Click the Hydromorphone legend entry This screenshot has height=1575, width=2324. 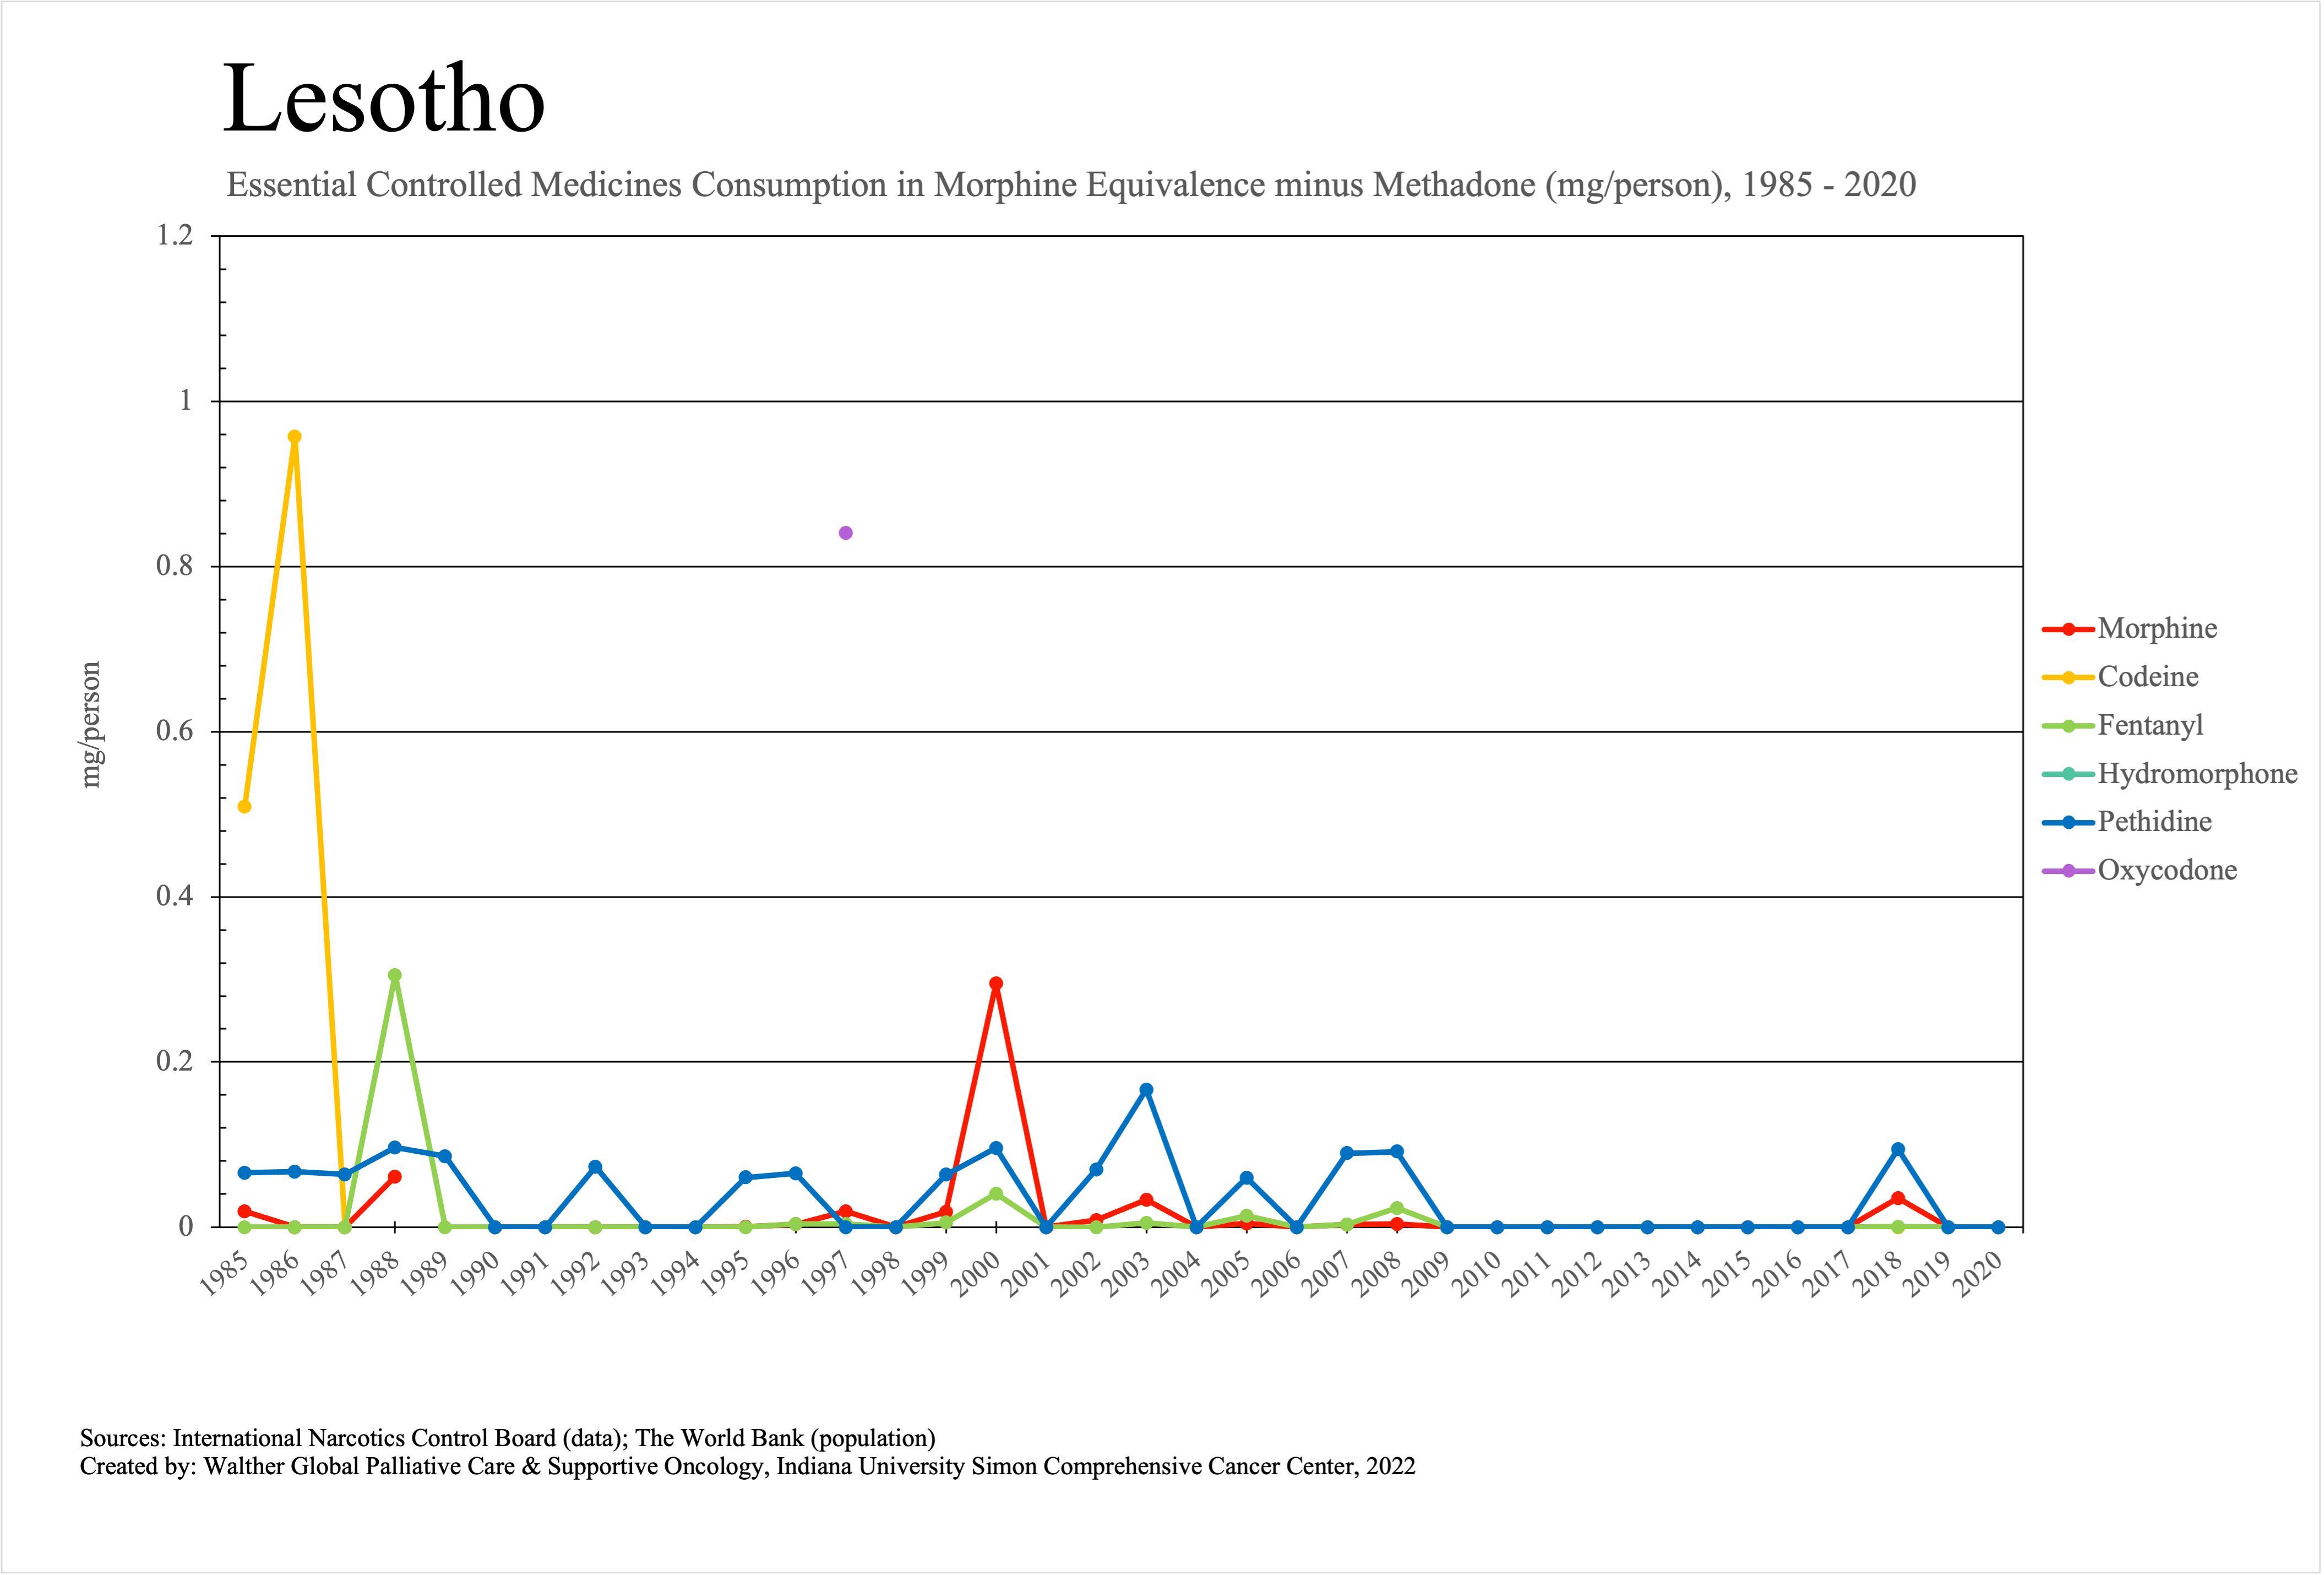click(x=2196, y=773)
